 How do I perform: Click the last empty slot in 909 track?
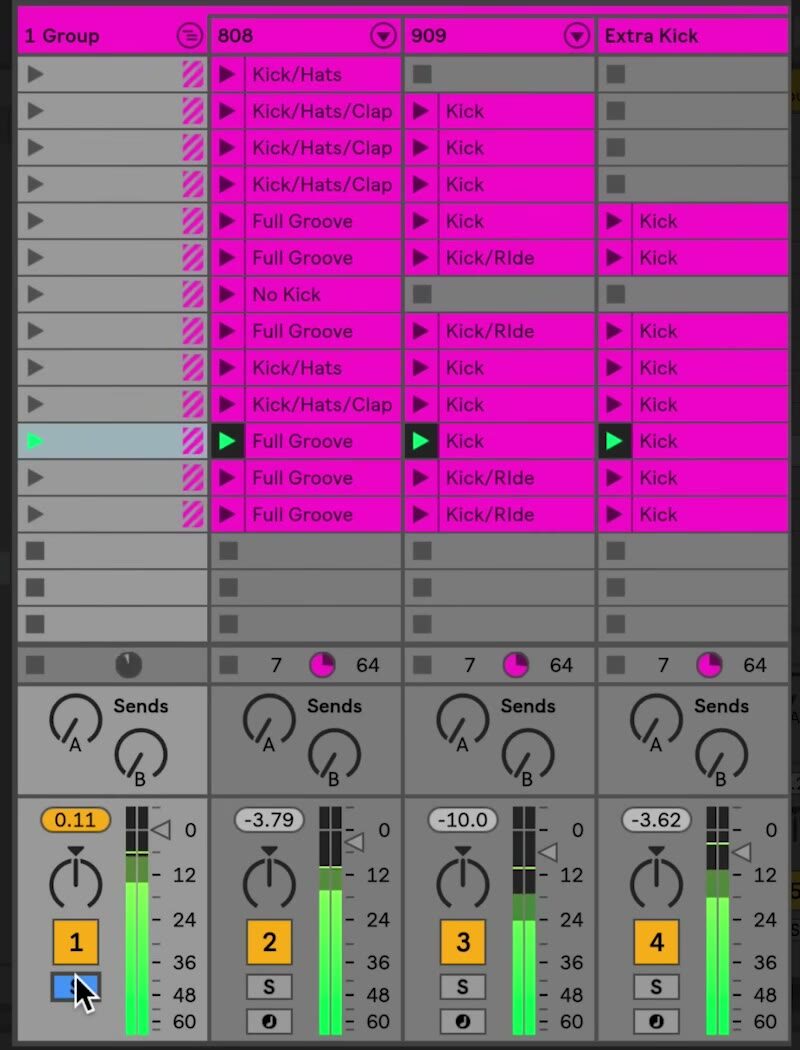[x=499, y=624]
